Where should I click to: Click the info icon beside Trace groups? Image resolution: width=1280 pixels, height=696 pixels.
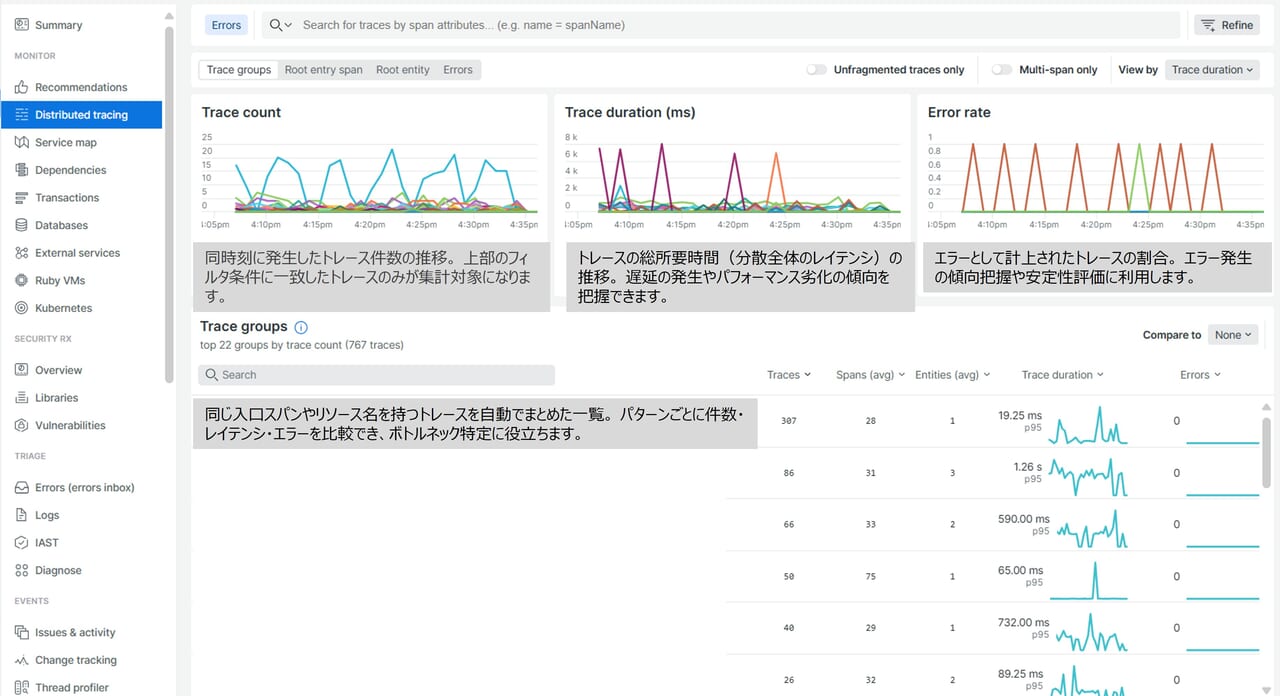coord(301,327)
